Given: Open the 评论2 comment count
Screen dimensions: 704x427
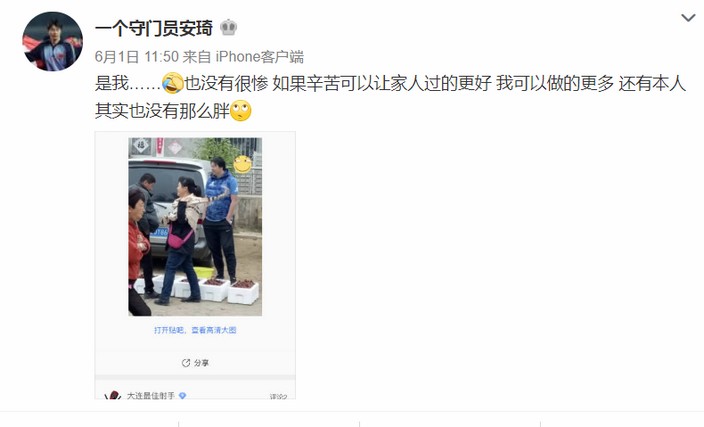Looking at the screenshot, I should (278, 396).
